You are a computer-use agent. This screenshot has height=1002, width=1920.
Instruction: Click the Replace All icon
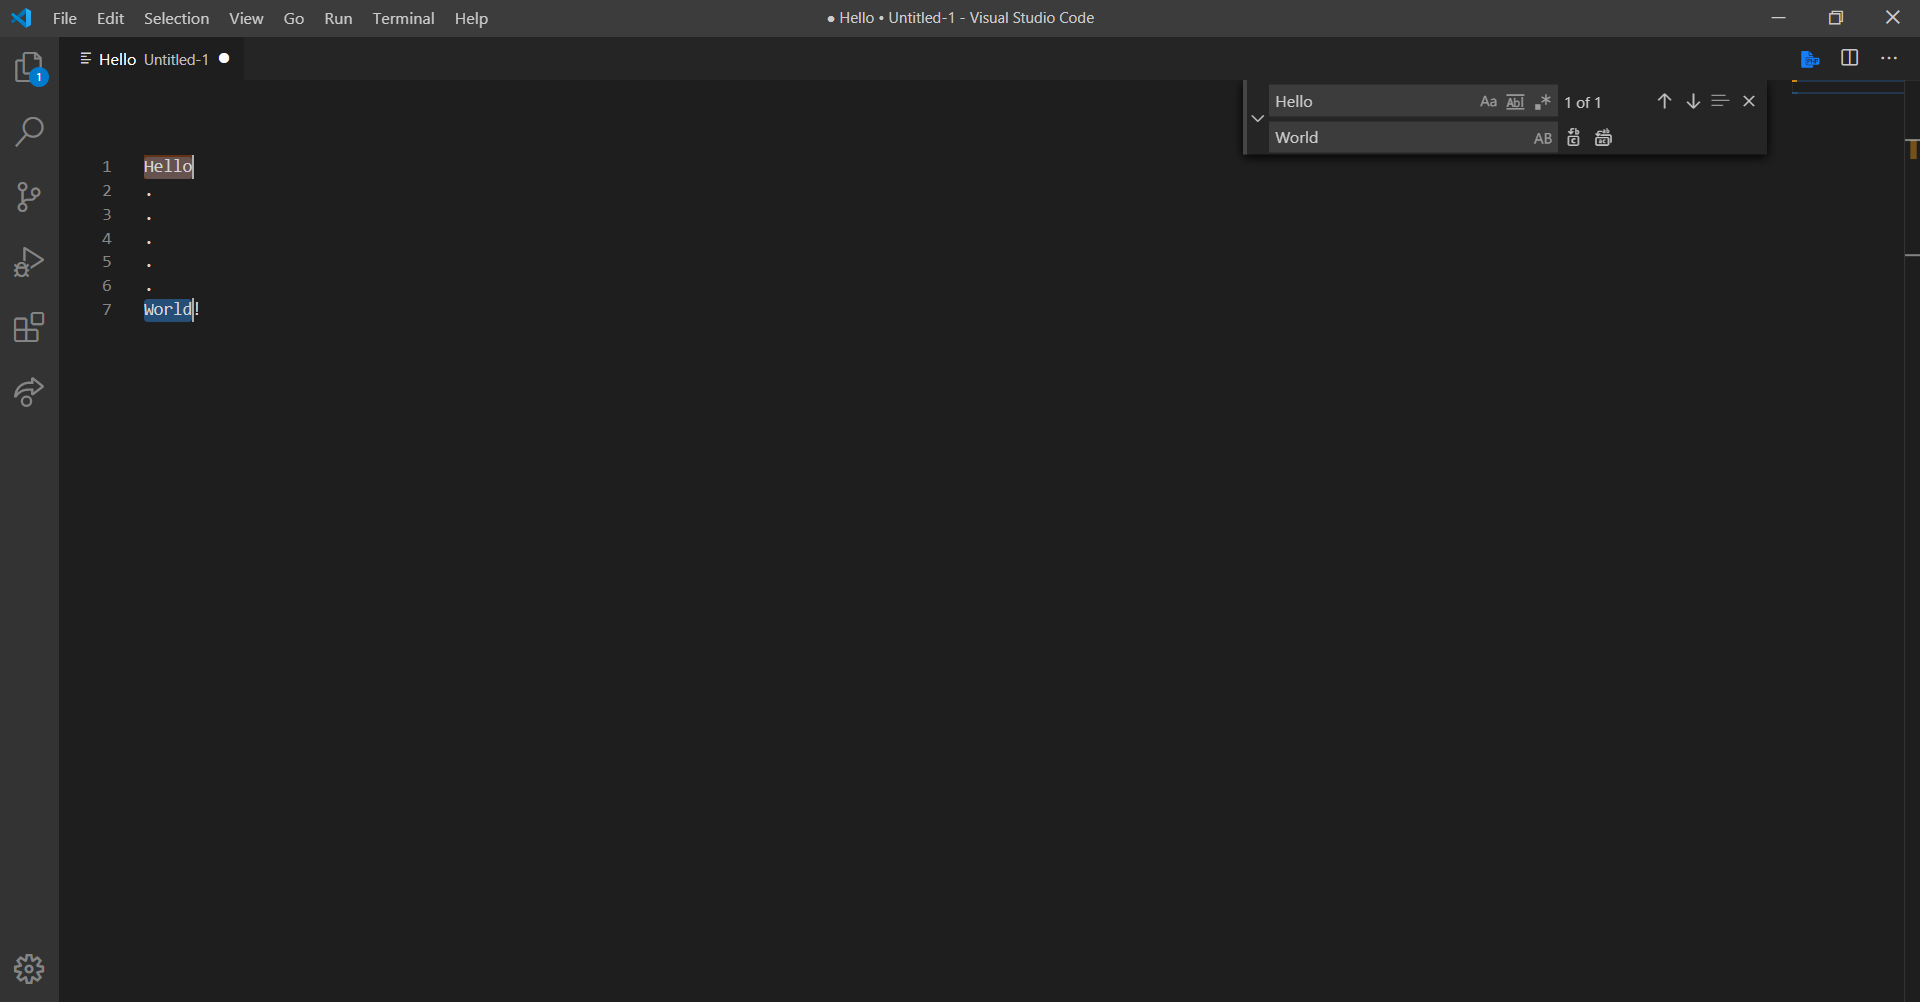click(1603, 137)
